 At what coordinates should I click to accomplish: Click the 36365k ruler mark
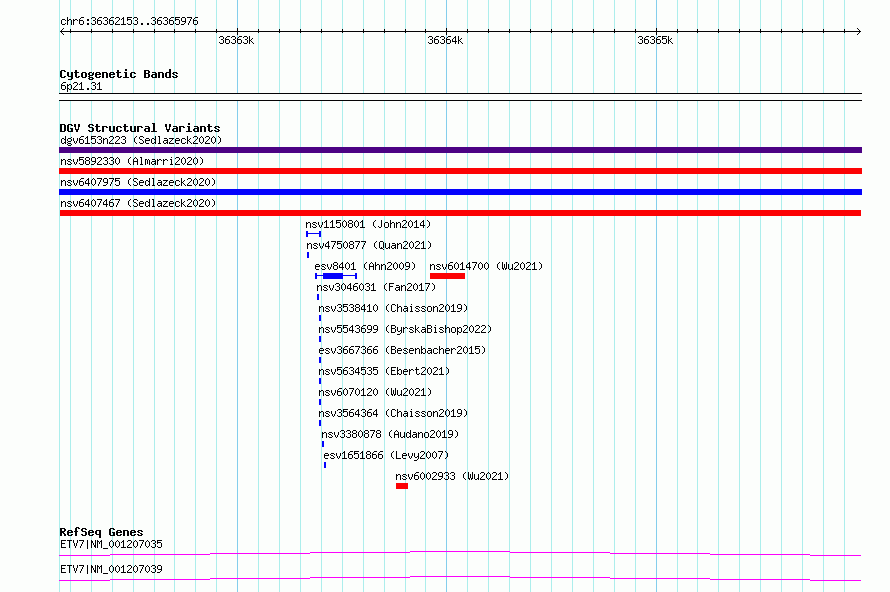[x=655, y=40]
